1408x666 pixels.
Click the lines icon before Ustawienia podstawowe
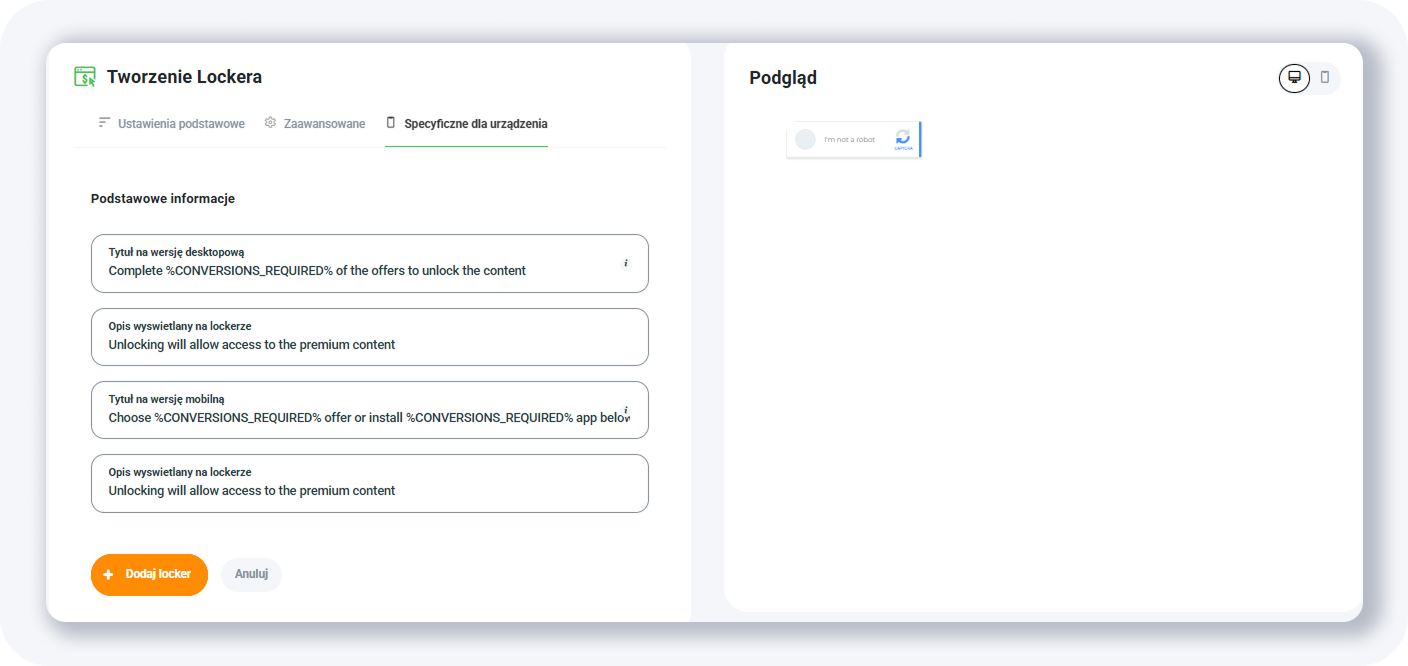pos(104,122)
